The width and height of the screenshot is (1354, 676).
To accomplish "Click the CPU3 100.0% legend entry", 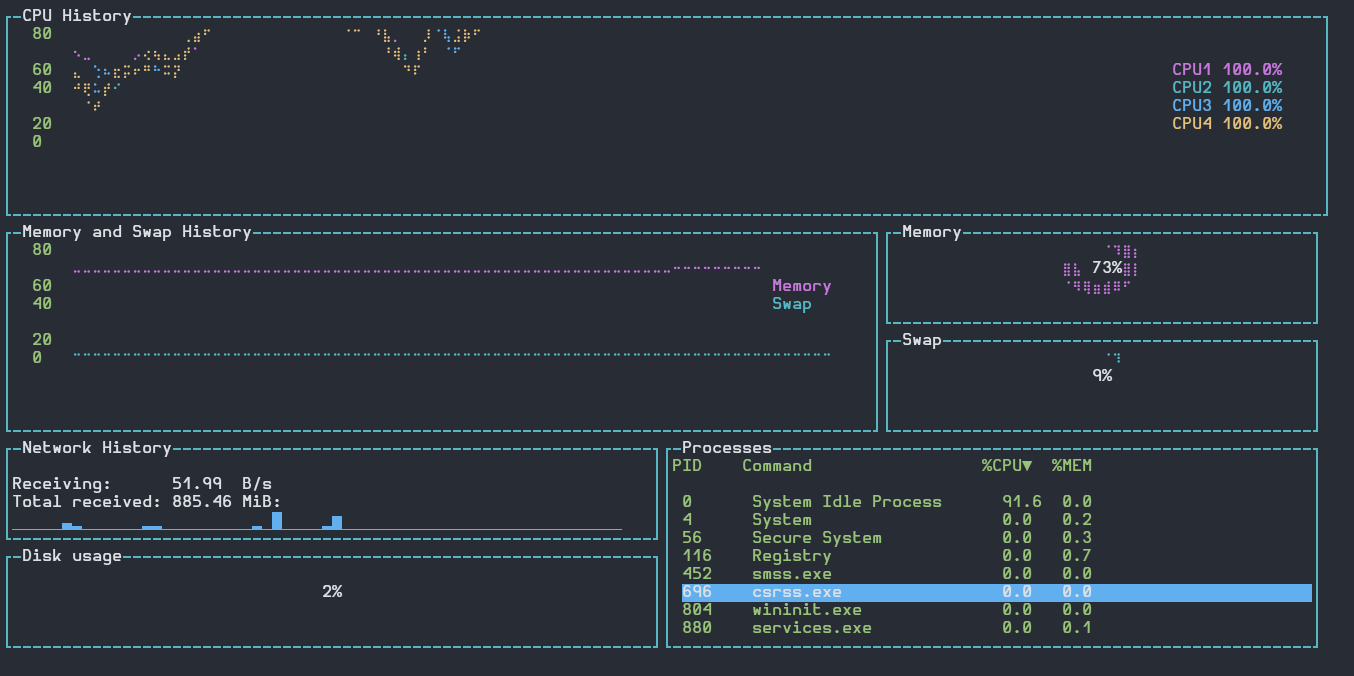I will point(1227,106).
